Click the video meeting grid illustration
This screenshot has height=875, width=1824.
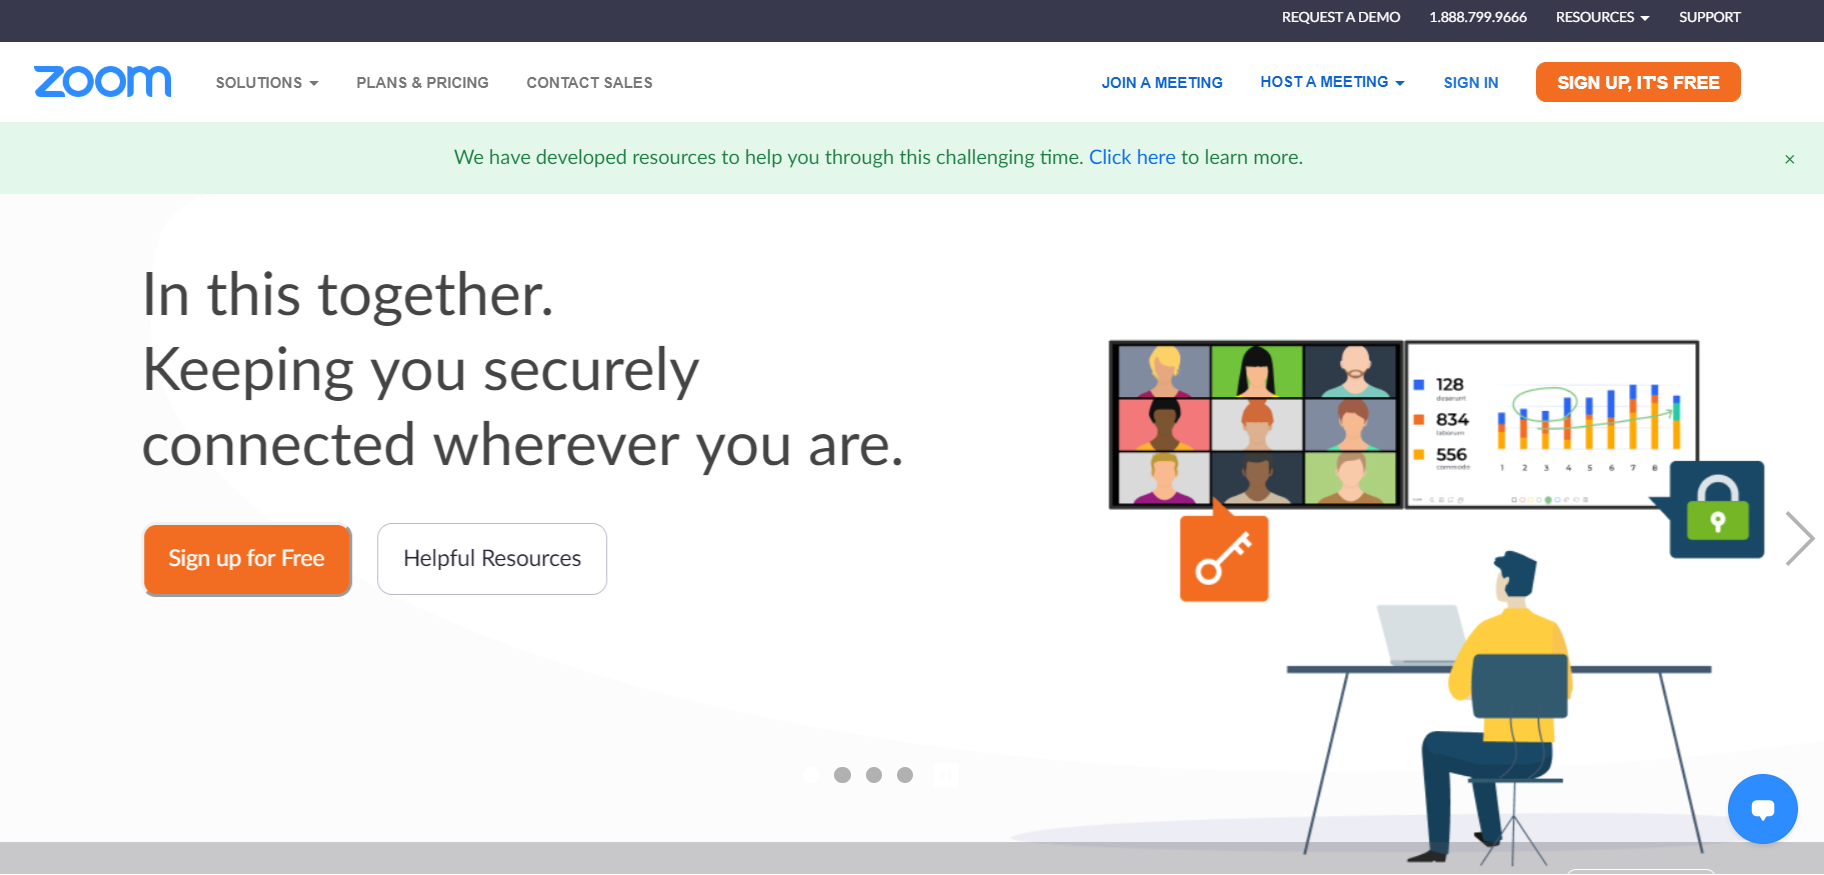(1256, 424)
